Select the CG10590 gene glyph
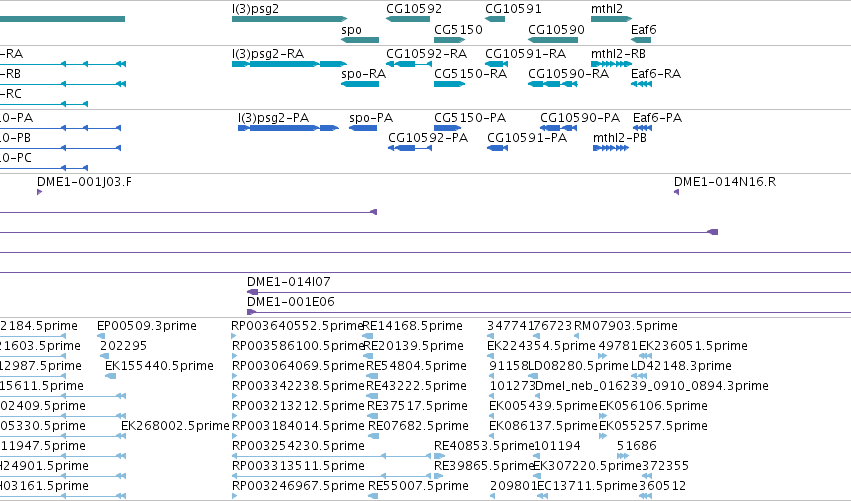Viewport: 851px width, 501px height. 553,40
